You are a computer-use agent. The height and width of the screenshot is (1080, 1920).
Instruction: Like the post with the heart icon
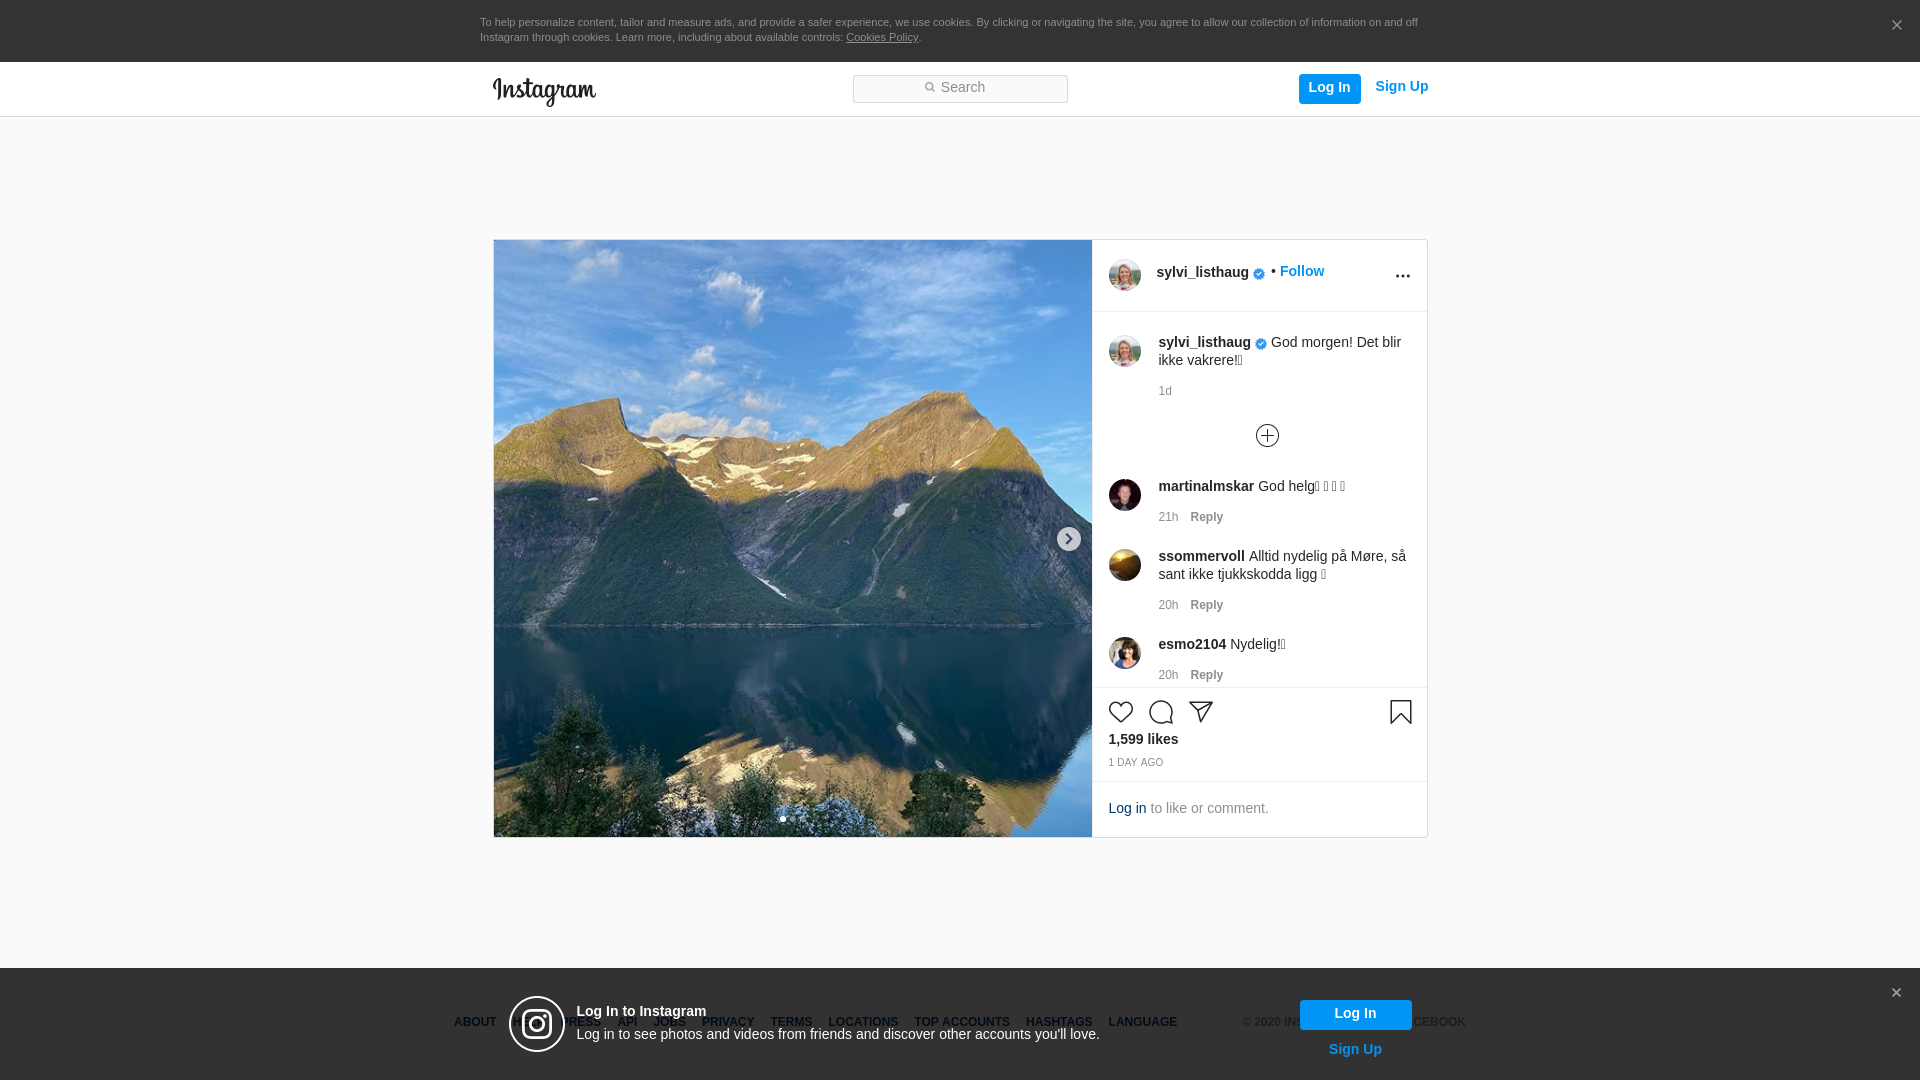[x=1121, y=712]
